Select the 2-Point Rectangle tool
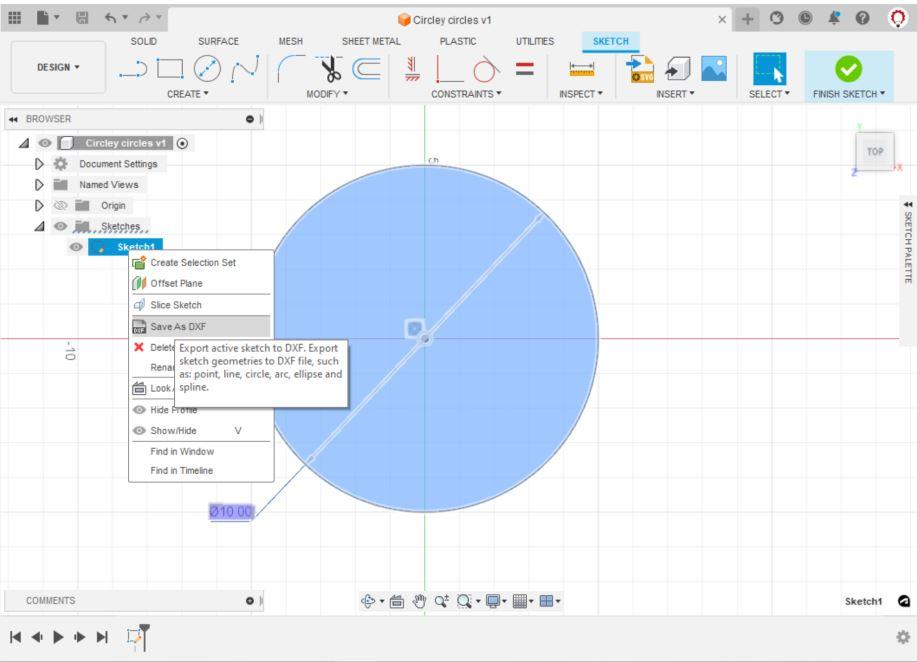Screen dimensions: 917x662 170,69
